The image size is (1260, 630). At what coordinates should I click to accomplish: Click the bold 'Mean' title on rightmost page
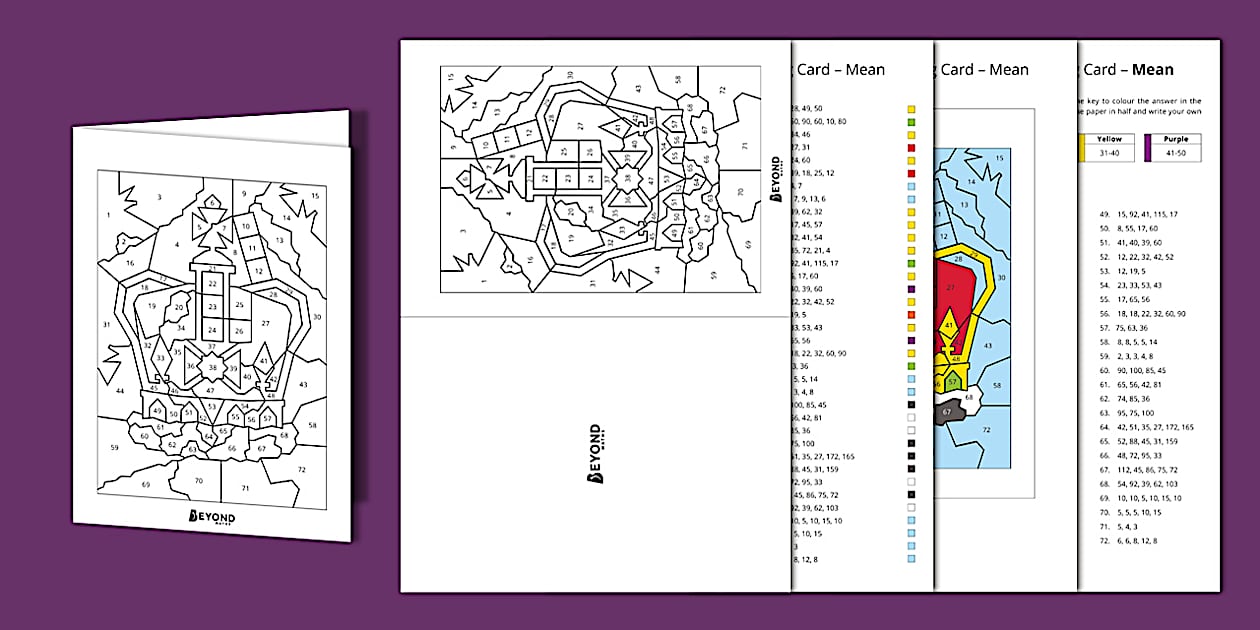click(1152, 70)
